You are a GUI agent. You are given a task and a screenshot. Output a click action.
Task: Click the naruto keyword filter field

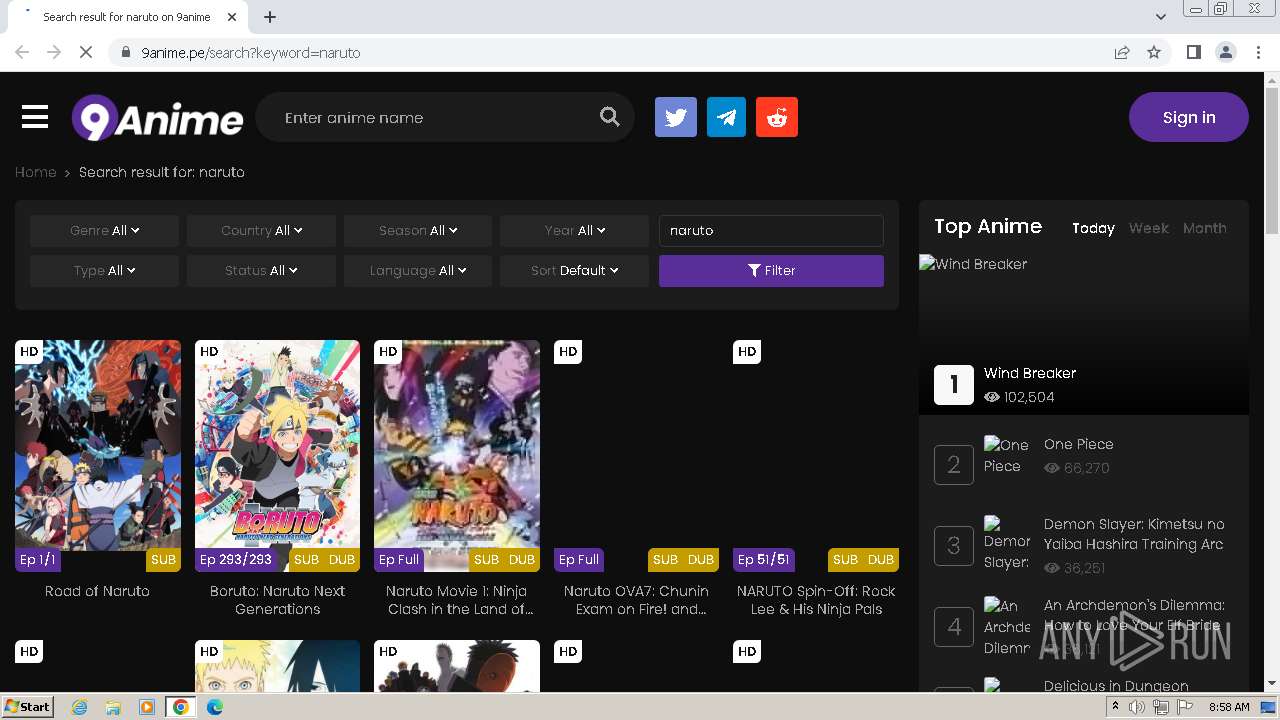771,230
